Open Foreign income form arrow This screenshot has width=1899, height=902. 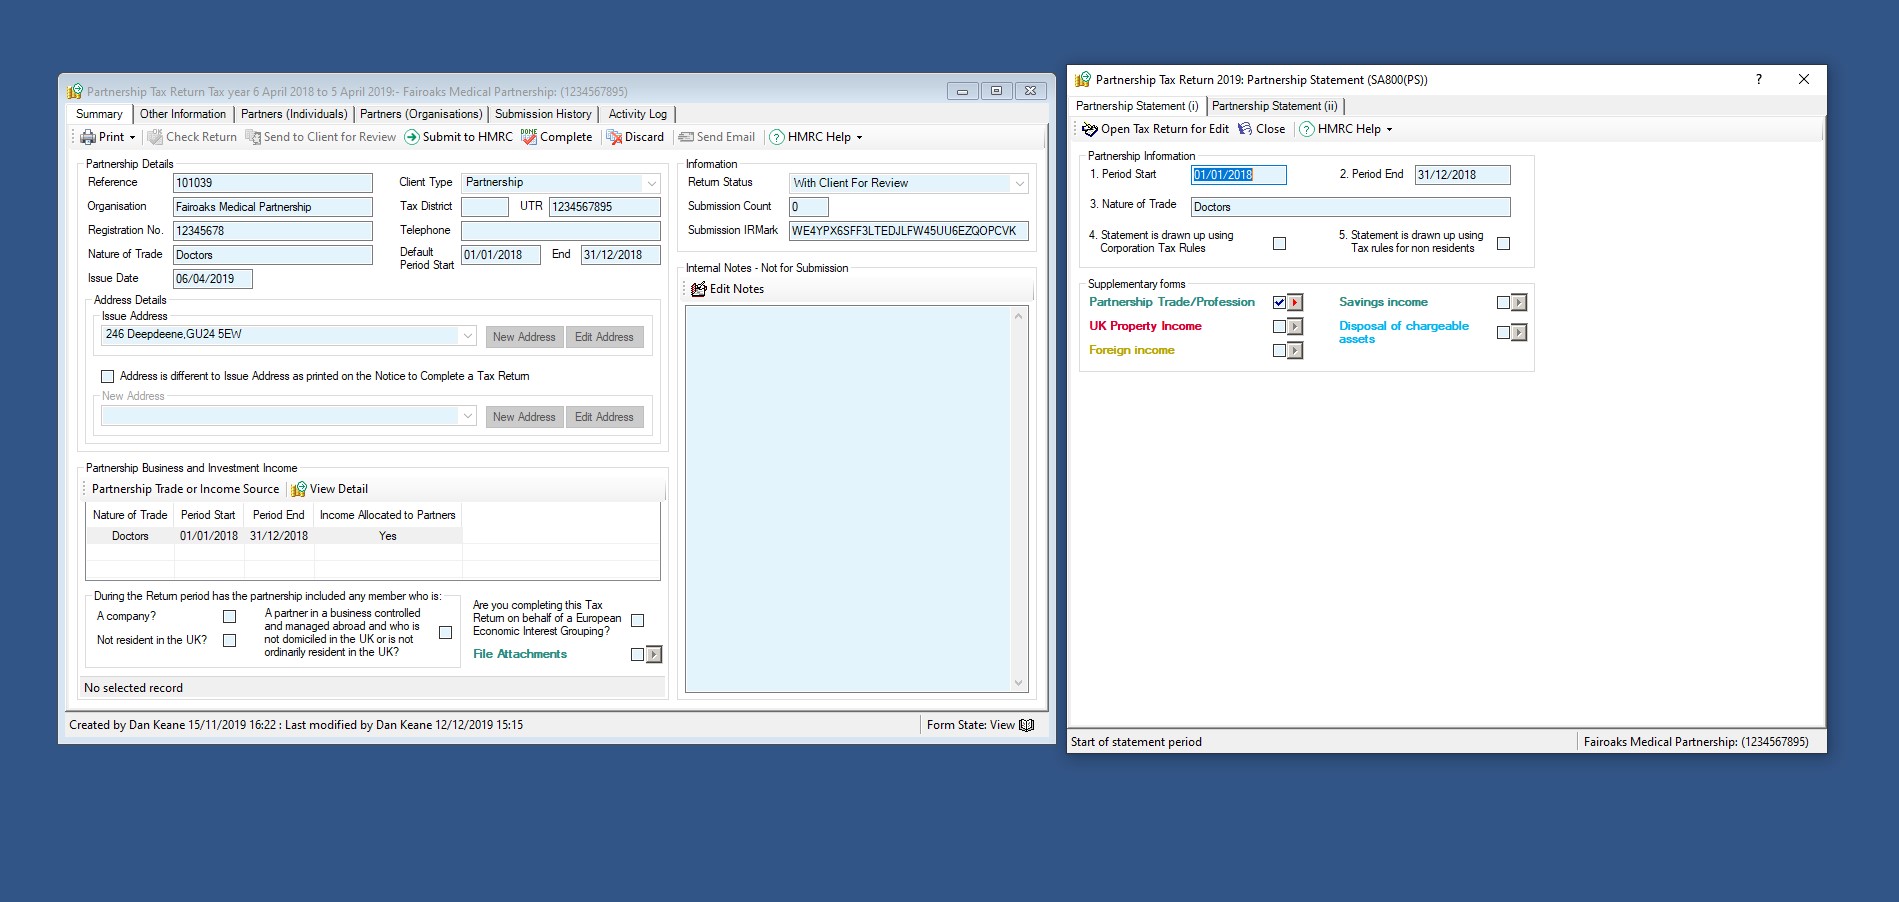tap(1296, 351)
